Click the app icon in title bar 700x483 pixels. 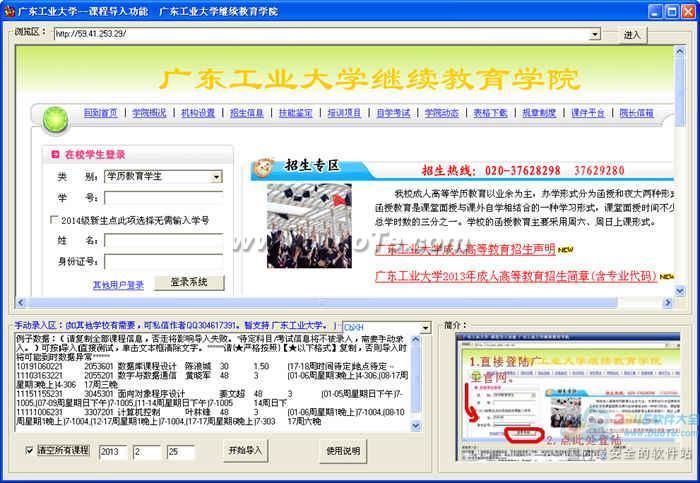tap(9, 11)
